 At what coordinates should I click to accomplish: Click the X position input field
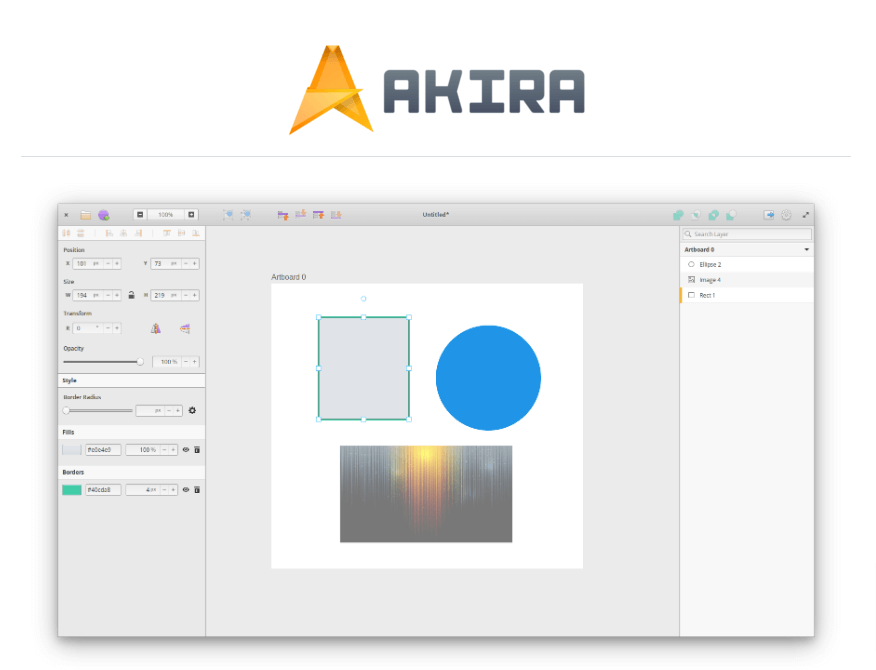pyautogui.click(x=88, y=263)
